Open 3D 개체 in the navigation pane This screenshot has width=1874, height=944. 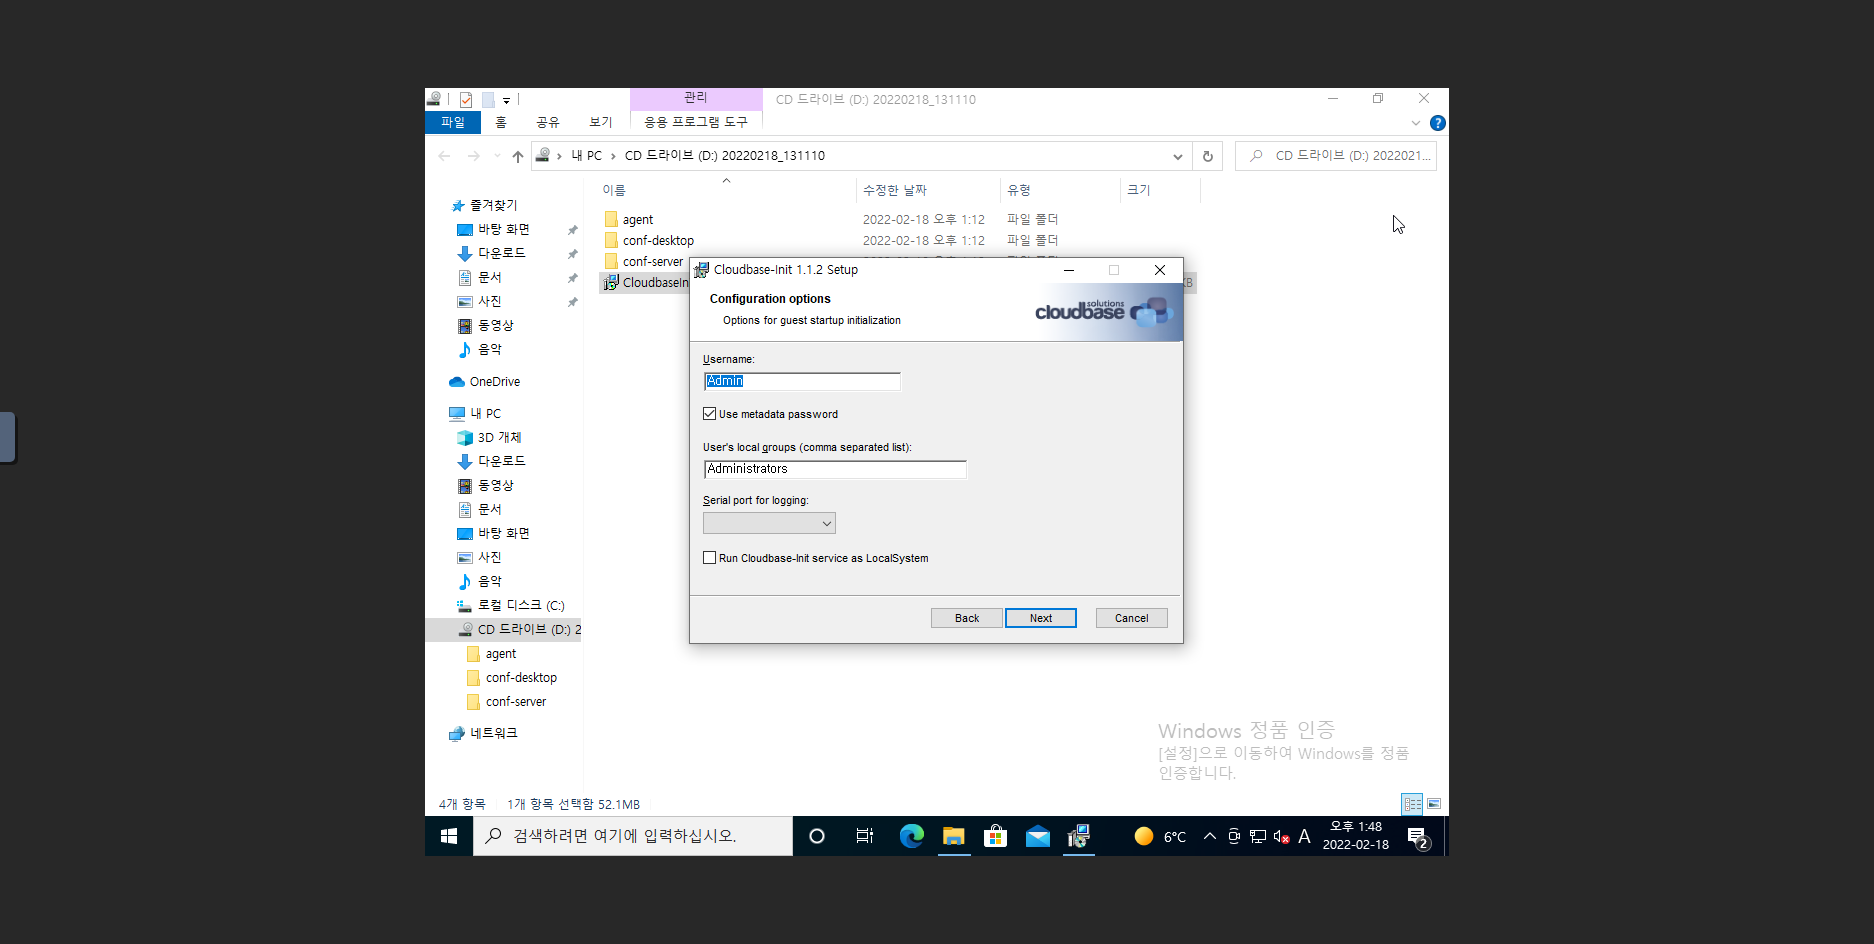(499, 437)
